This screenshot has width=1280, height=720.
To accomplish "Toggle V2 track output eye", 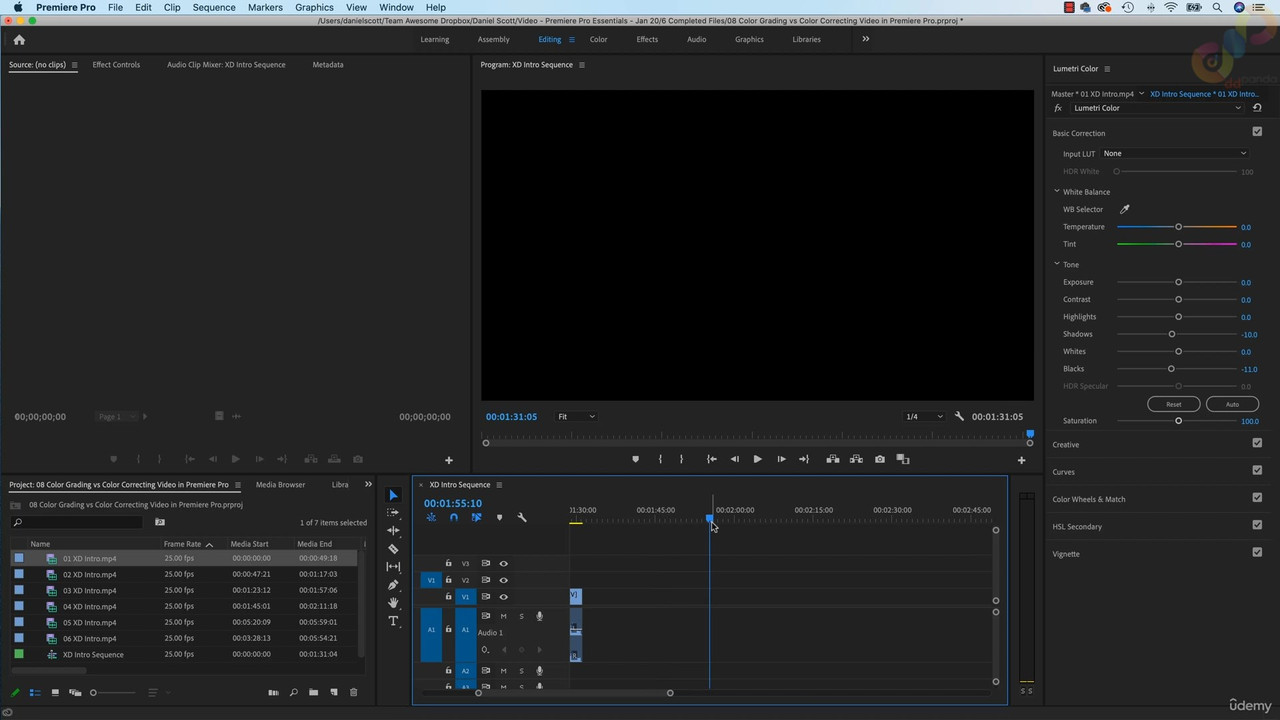I will tap(503, 580).
